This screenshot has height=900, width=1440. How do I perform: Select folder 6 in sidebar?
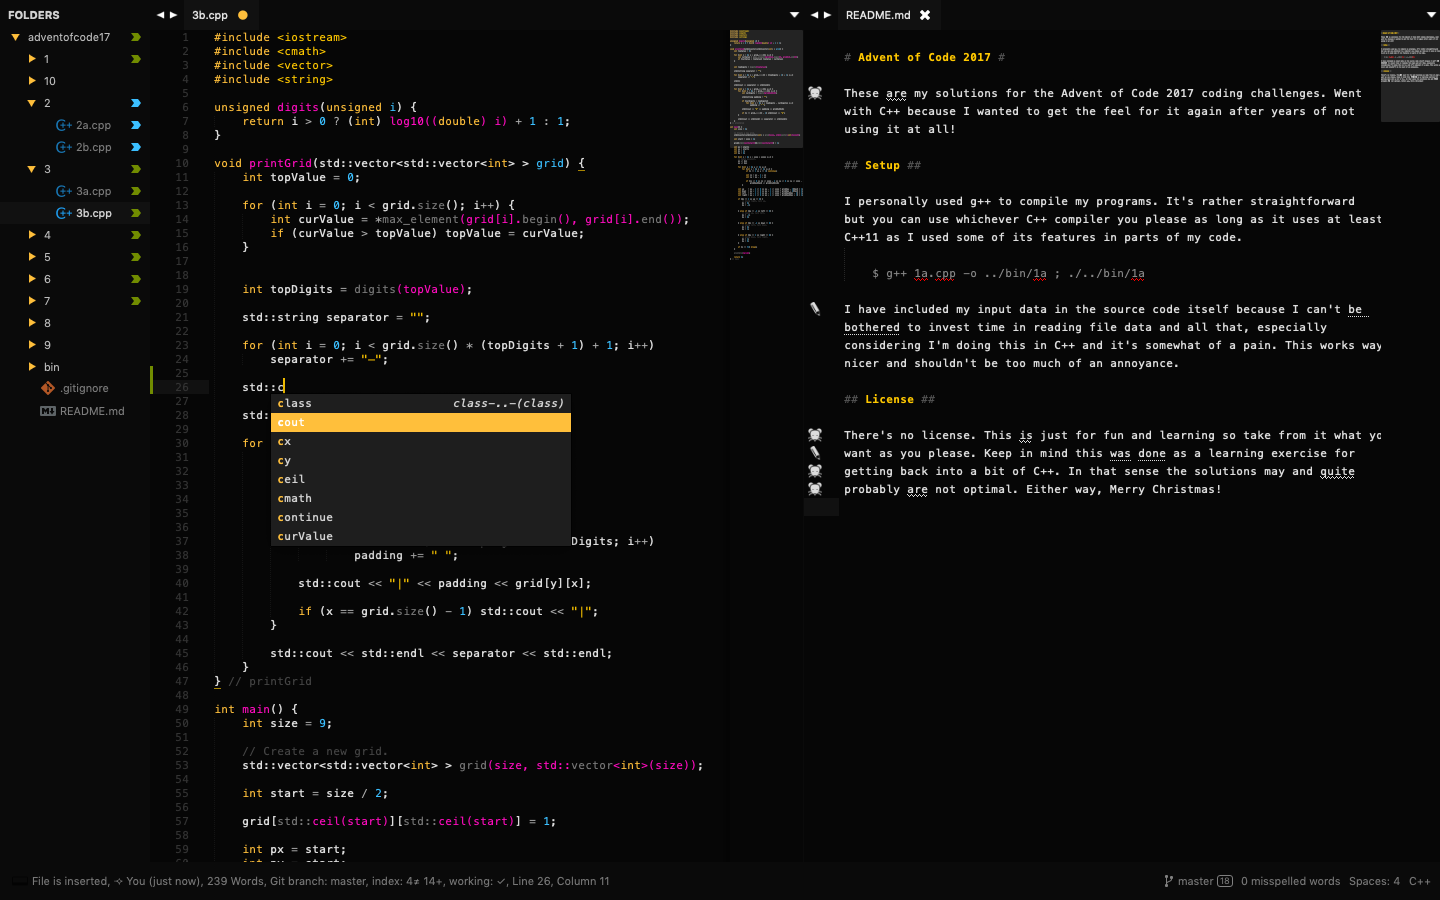point(75,279)
